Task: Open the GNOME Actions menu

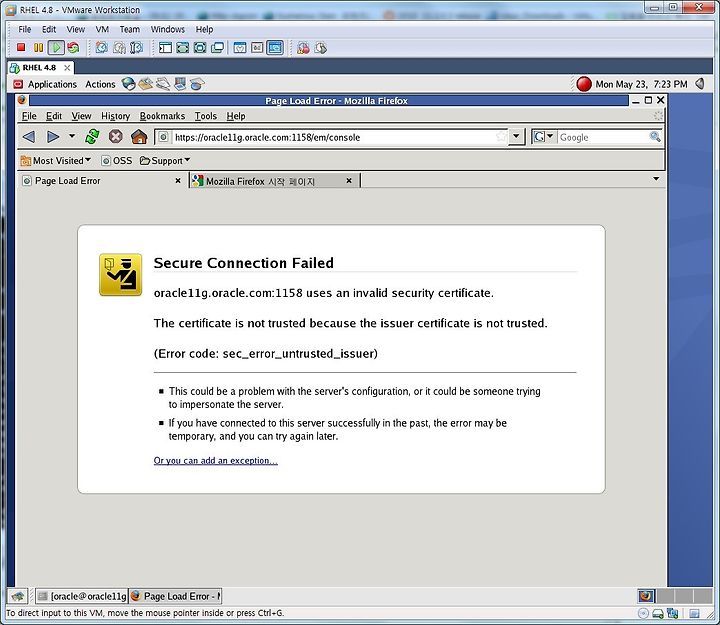Action: pyautogui.click(x=100, y=84)
